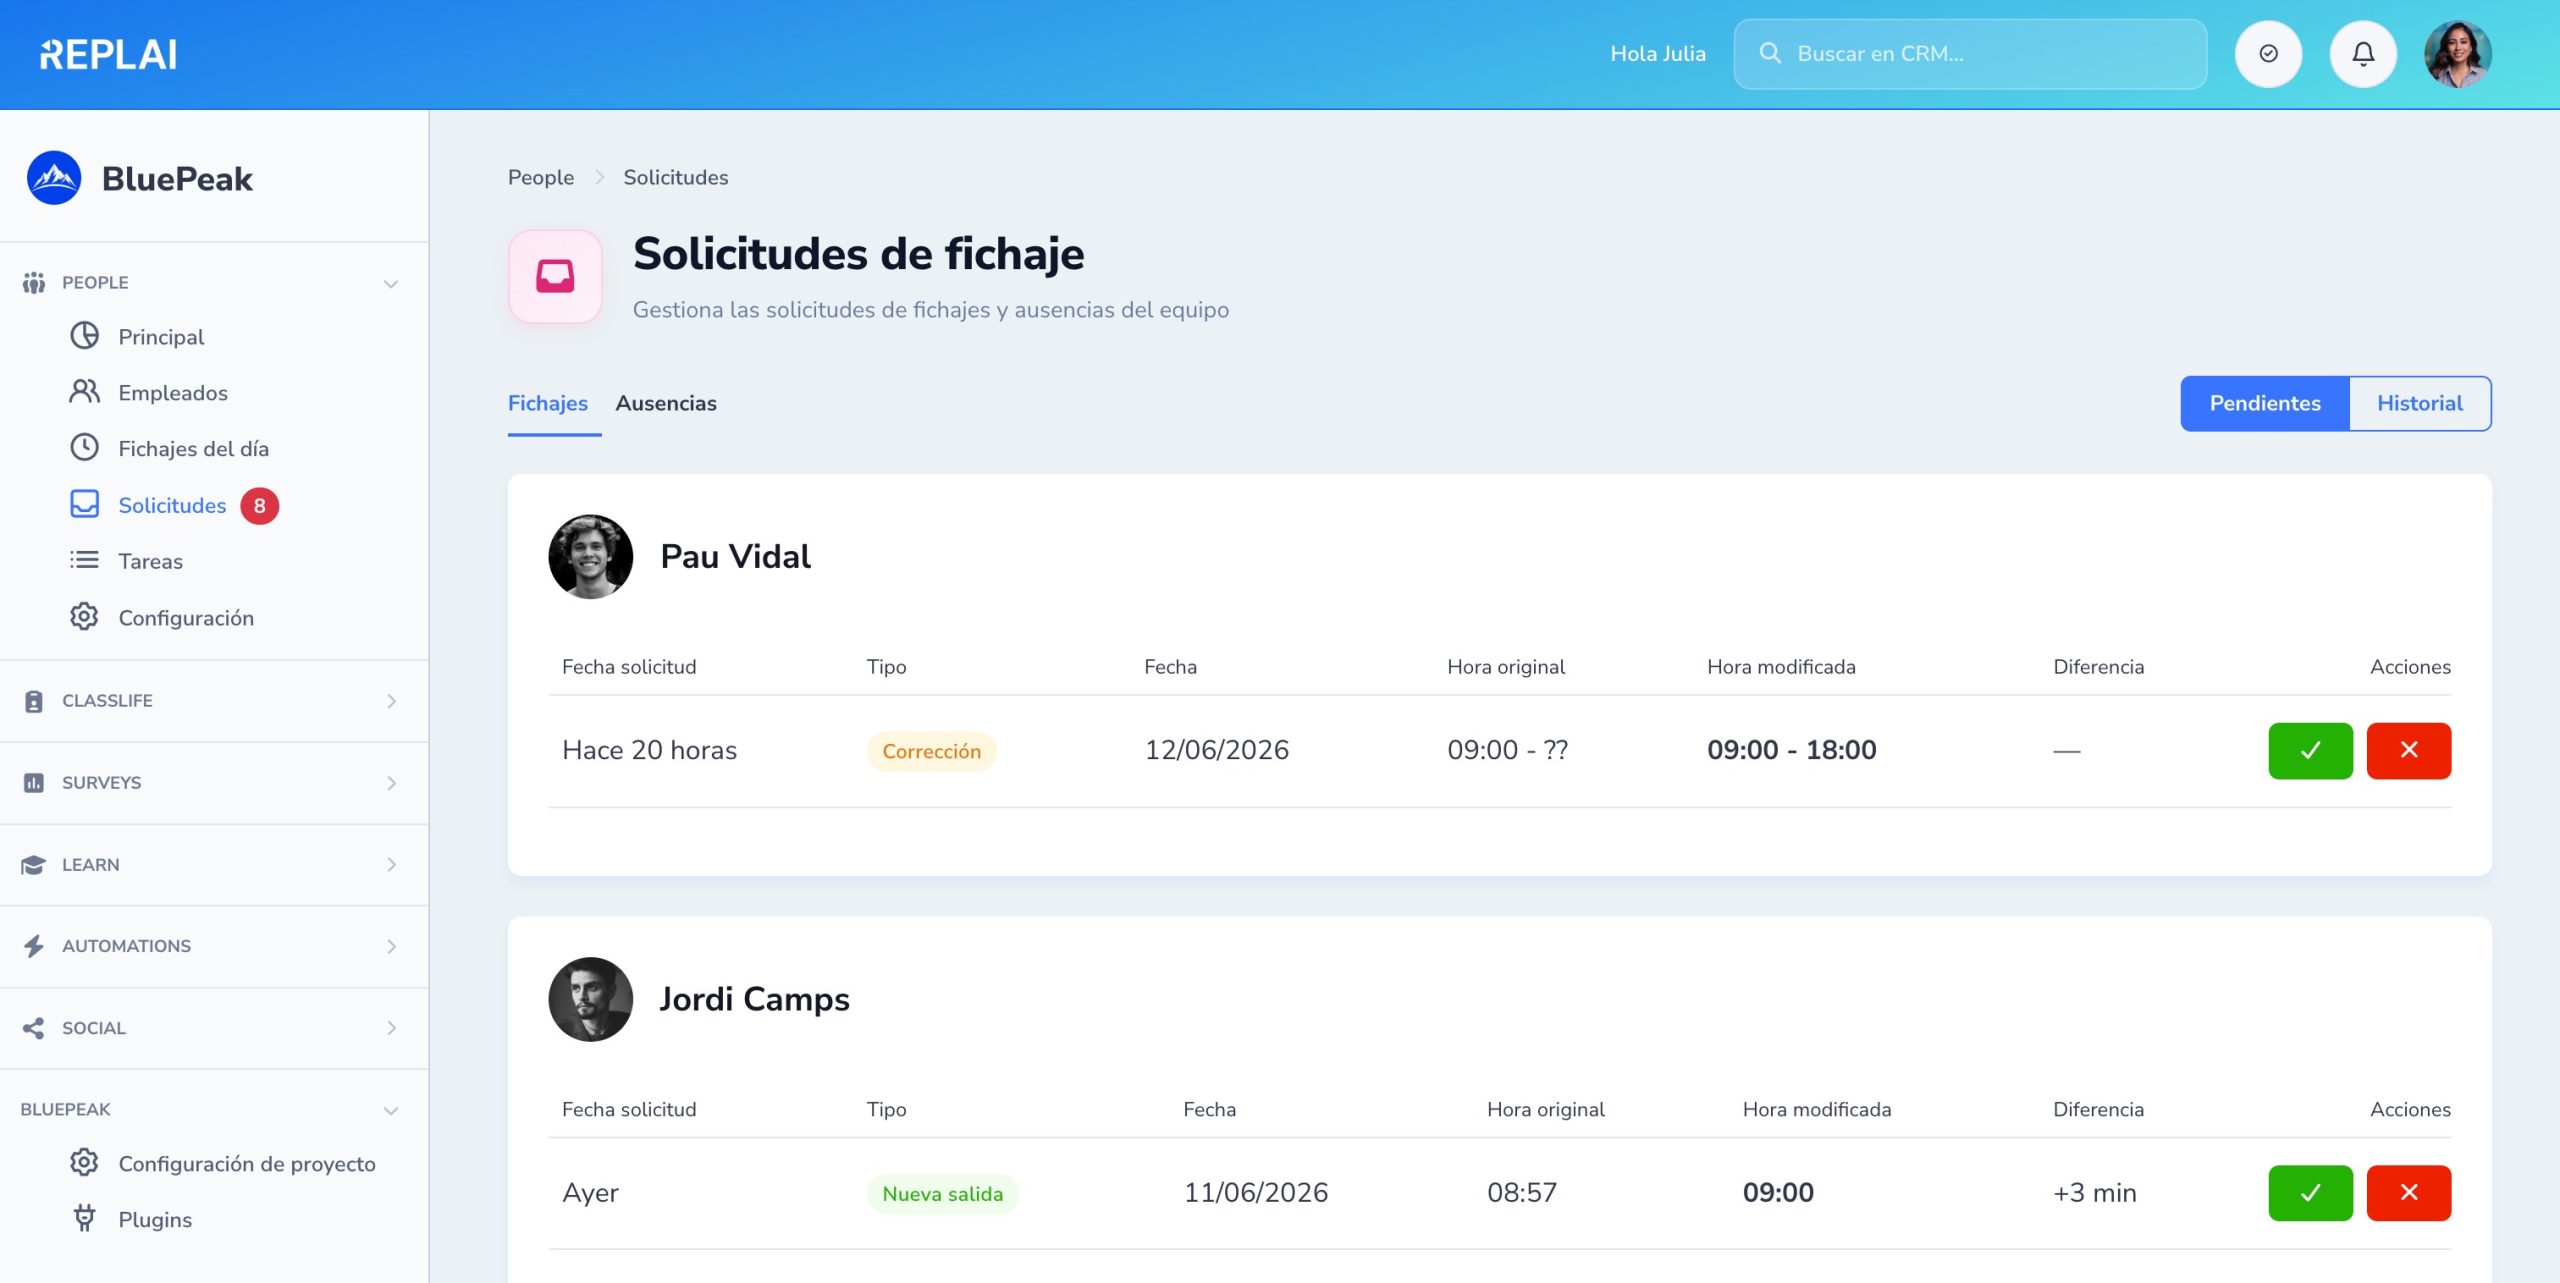Click the 11/06/2026 date cell
This screenshot has width=2560, height=1283.
tap(1255, 1192)
